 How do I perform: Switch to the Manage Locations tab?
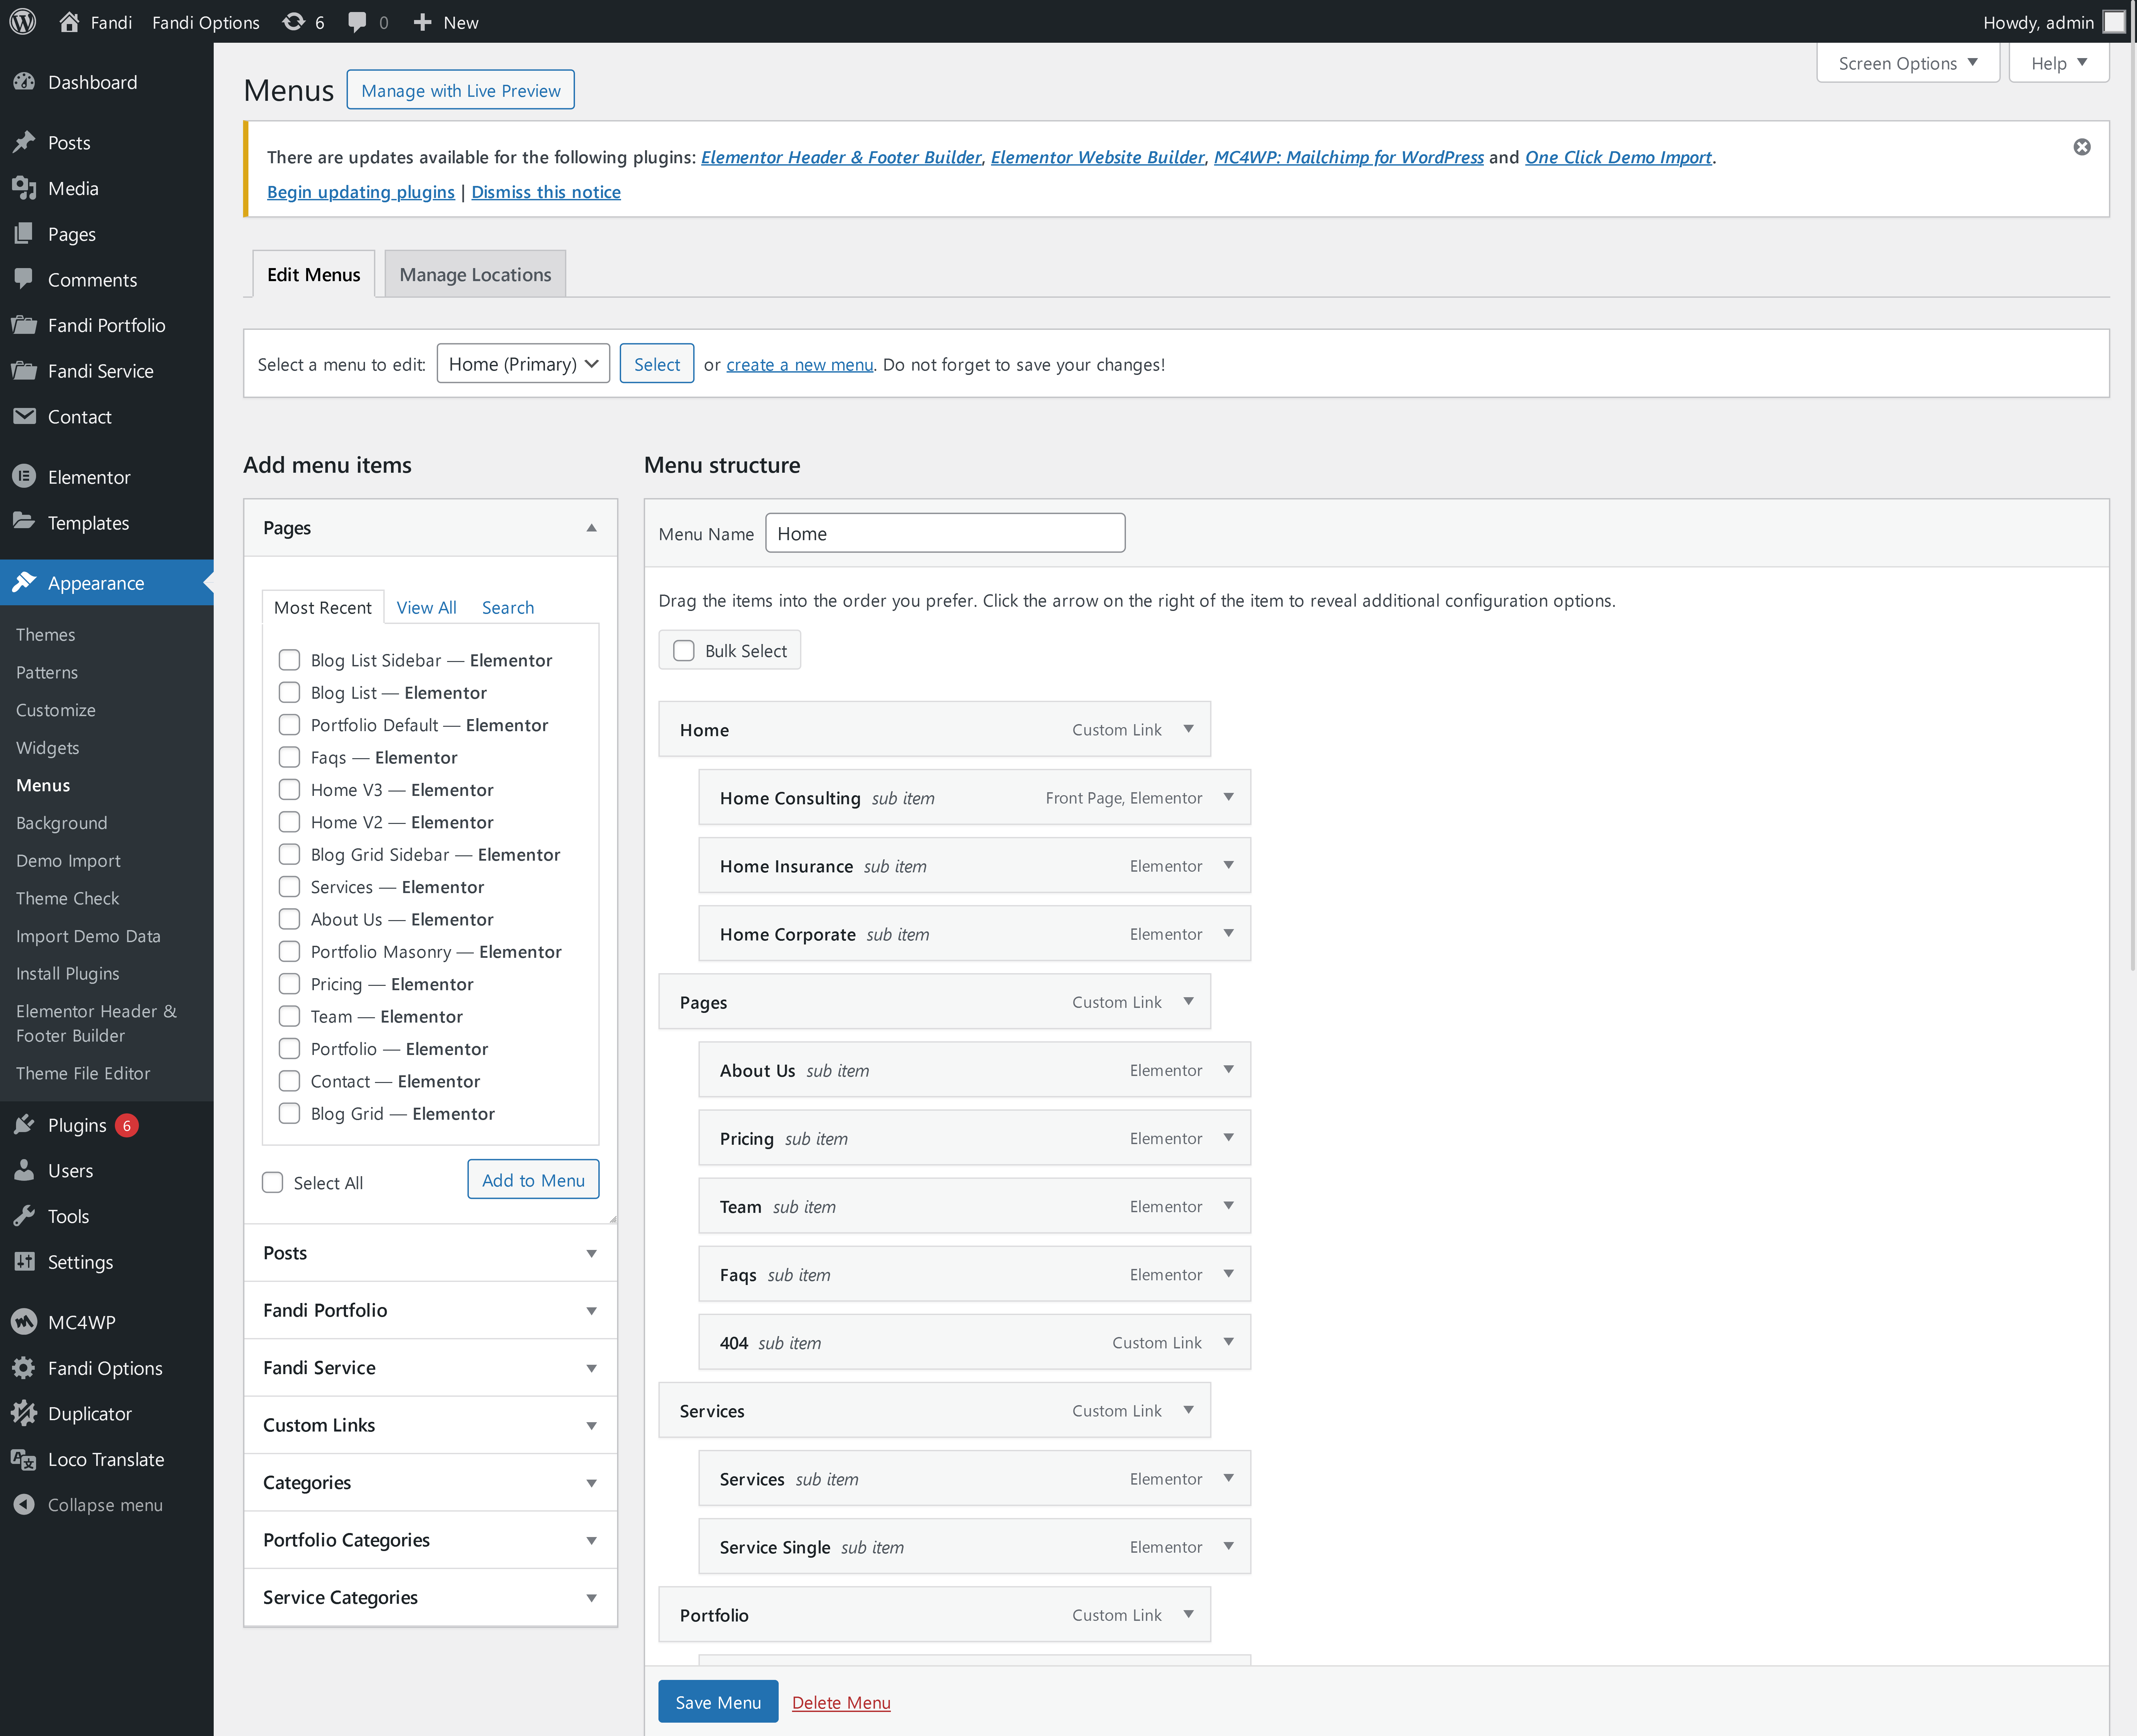pyautogui.click(x=475, y=274)
